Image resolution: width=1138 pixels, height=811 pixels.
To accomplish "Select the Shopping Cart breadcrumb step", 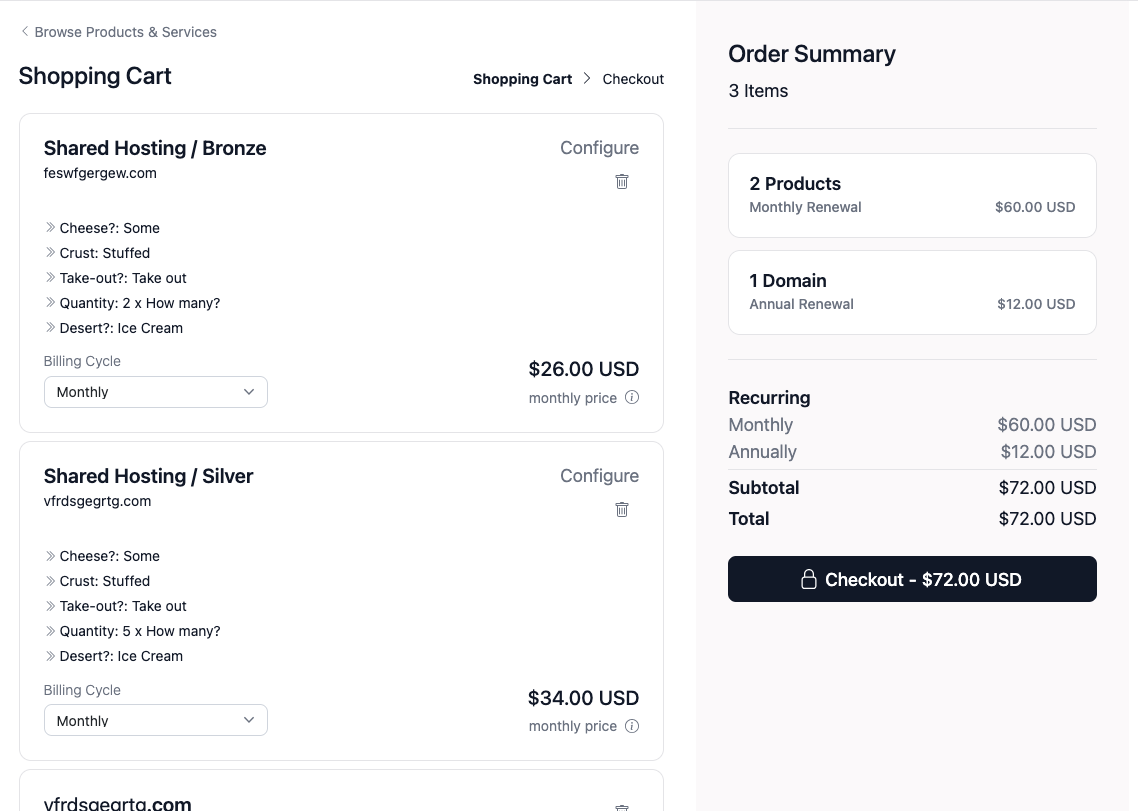I will pyautogui.click(x=522, y=79).
